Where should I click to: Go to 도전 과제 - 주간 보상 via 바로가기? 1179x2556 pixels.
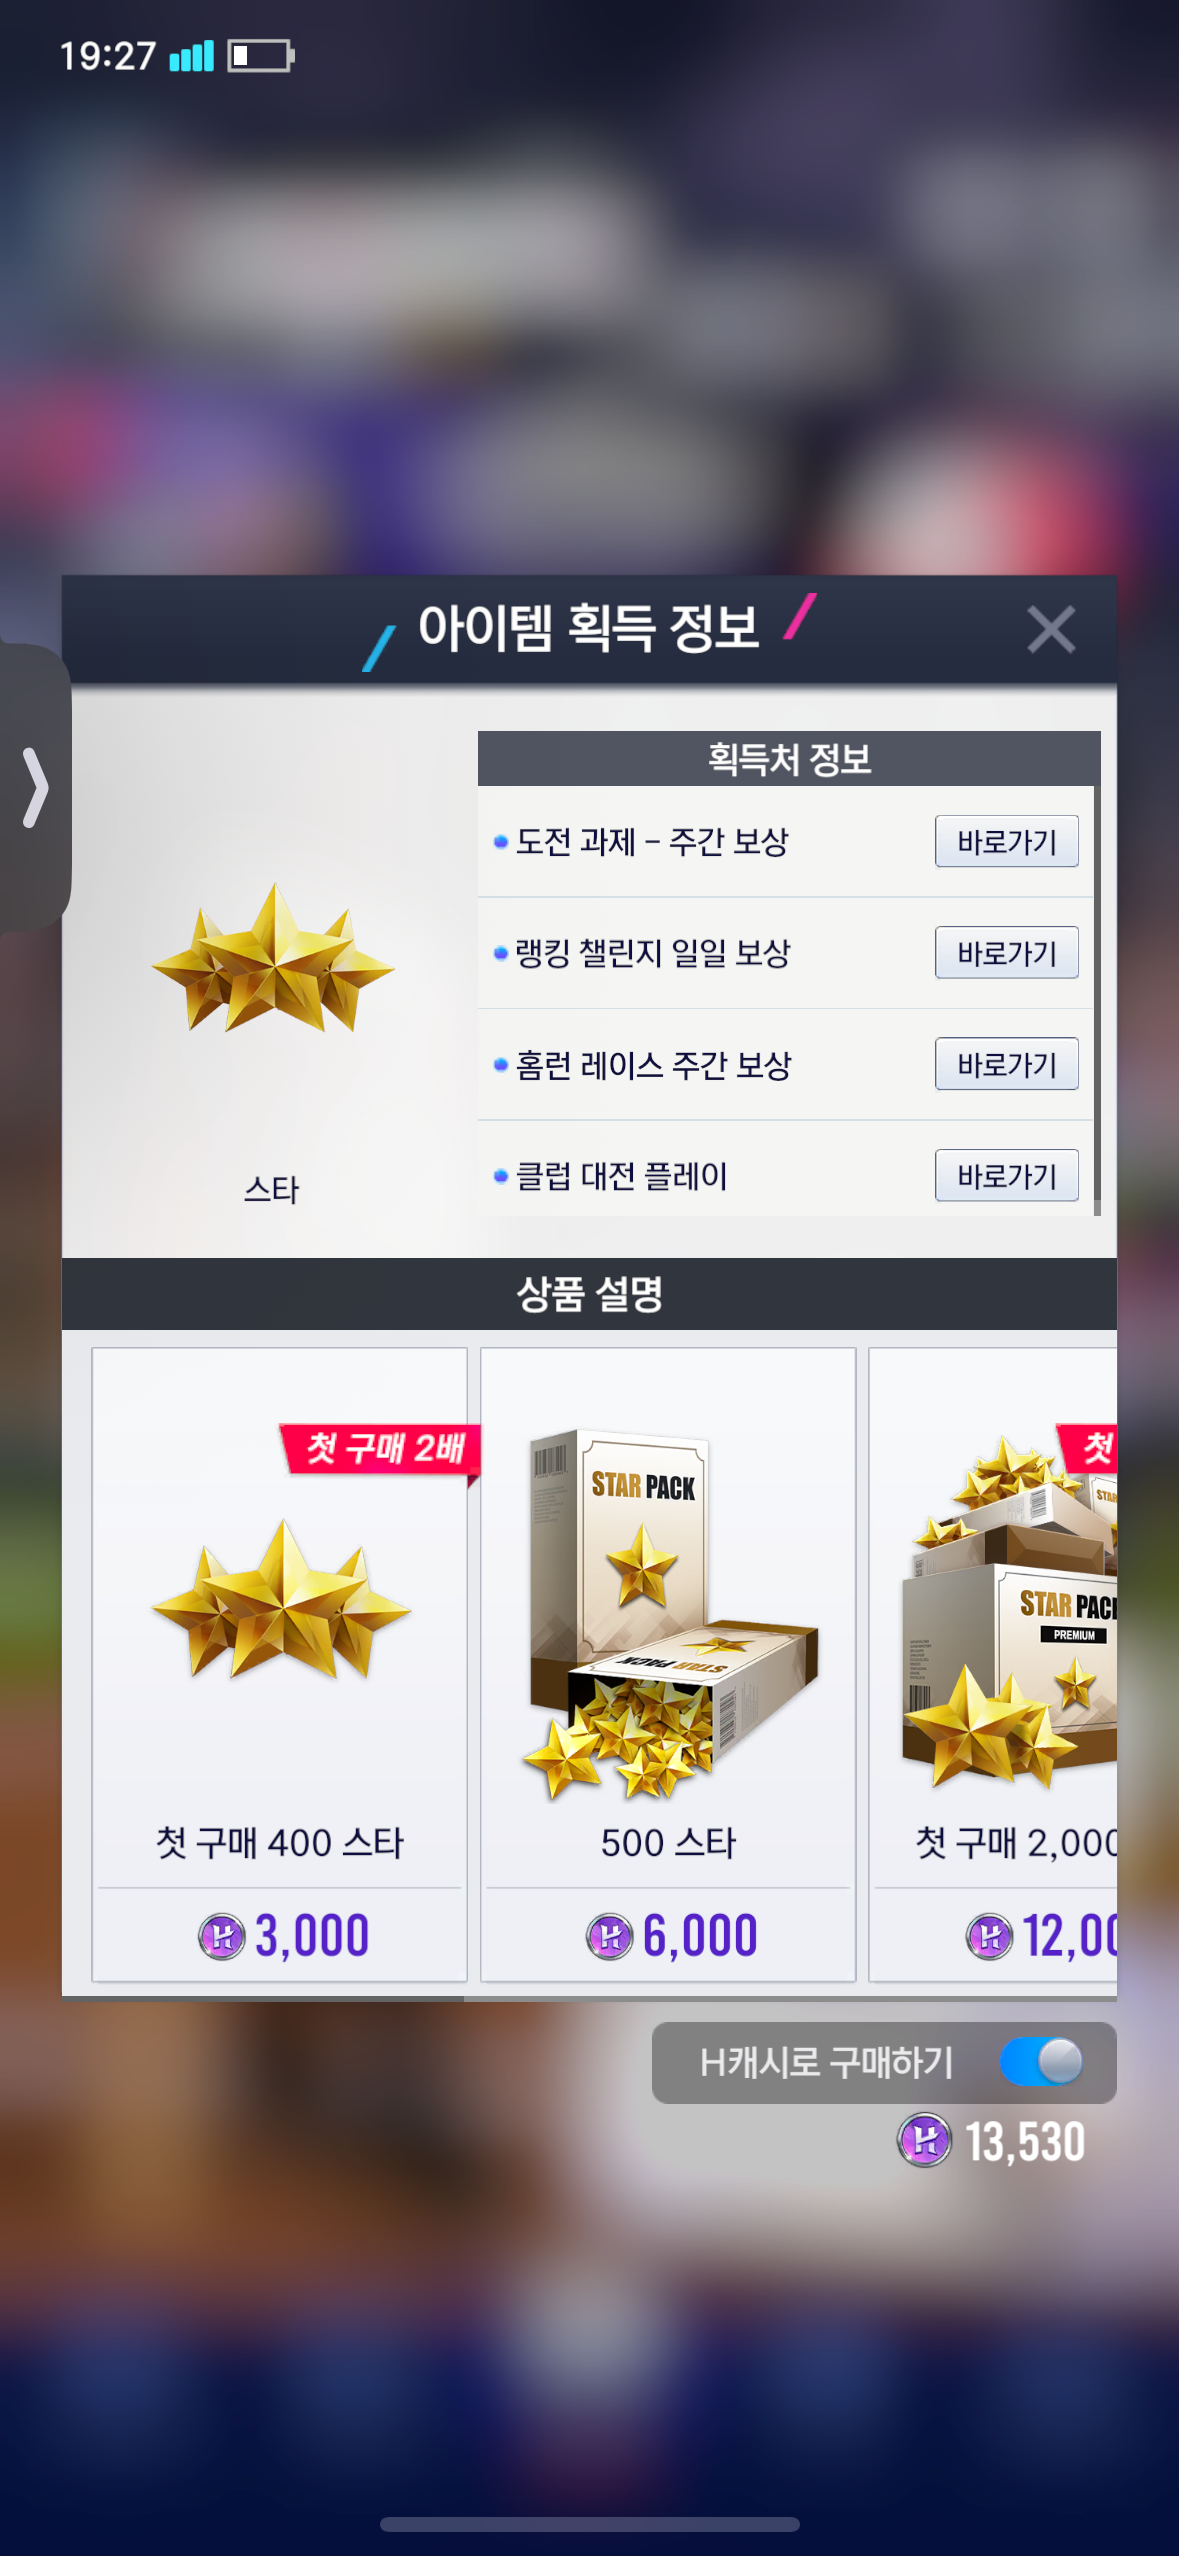1006,841
